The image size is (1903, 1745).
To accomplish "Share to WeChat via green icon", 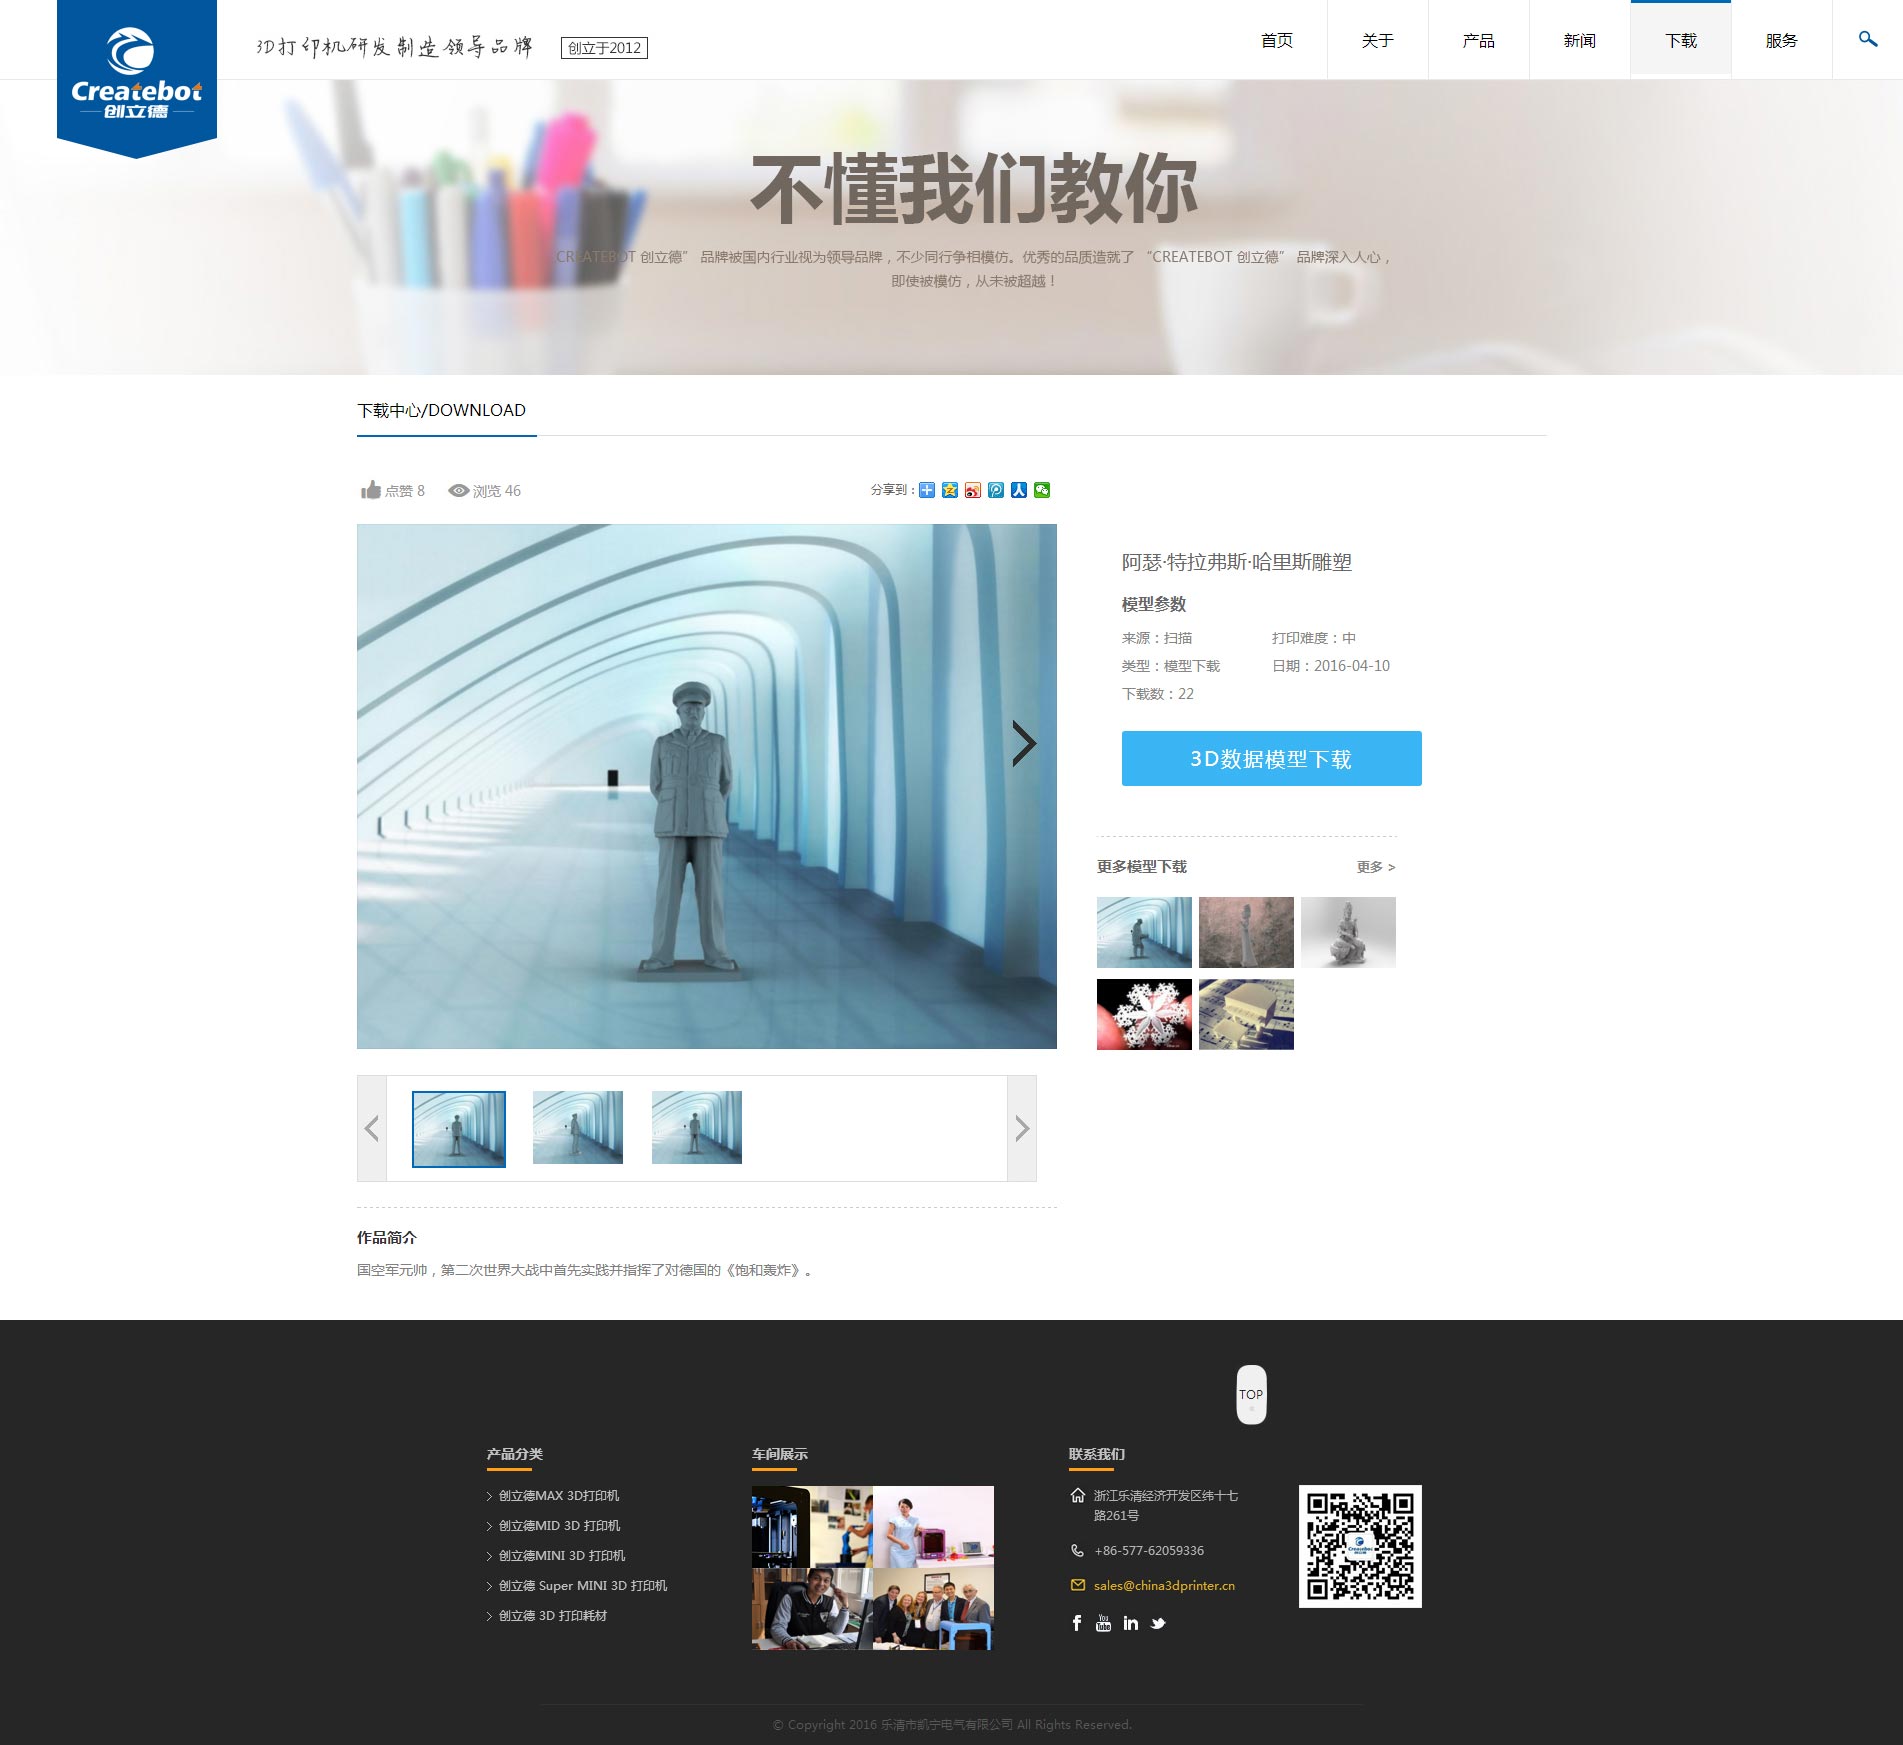I will coord(1042,490).
